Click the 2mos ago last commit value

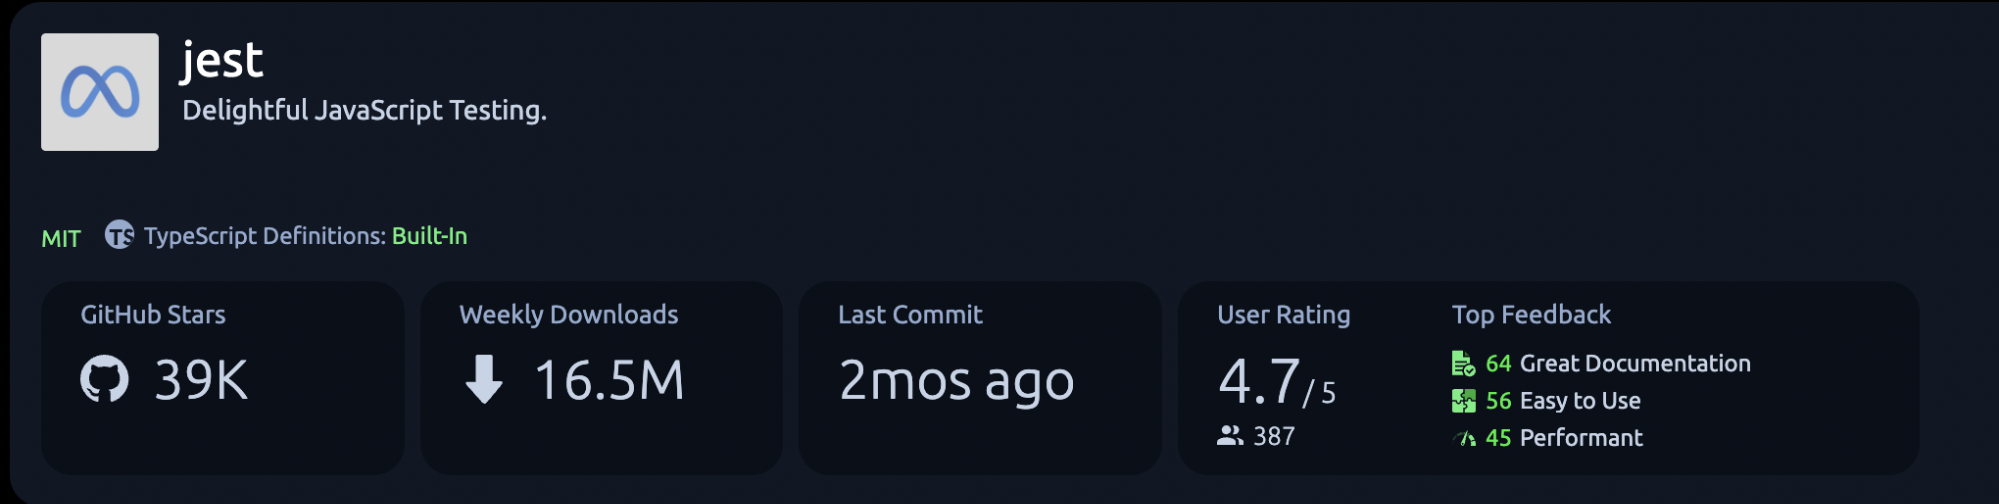coord(956,381)
